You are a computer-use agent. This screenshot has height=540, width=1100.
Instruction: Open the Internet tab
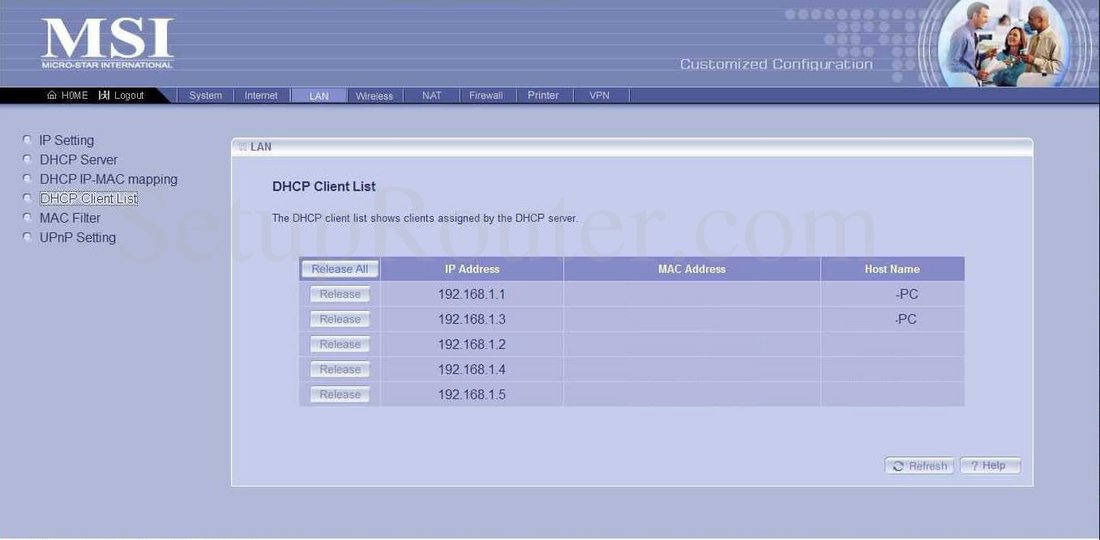pos(261,95)
